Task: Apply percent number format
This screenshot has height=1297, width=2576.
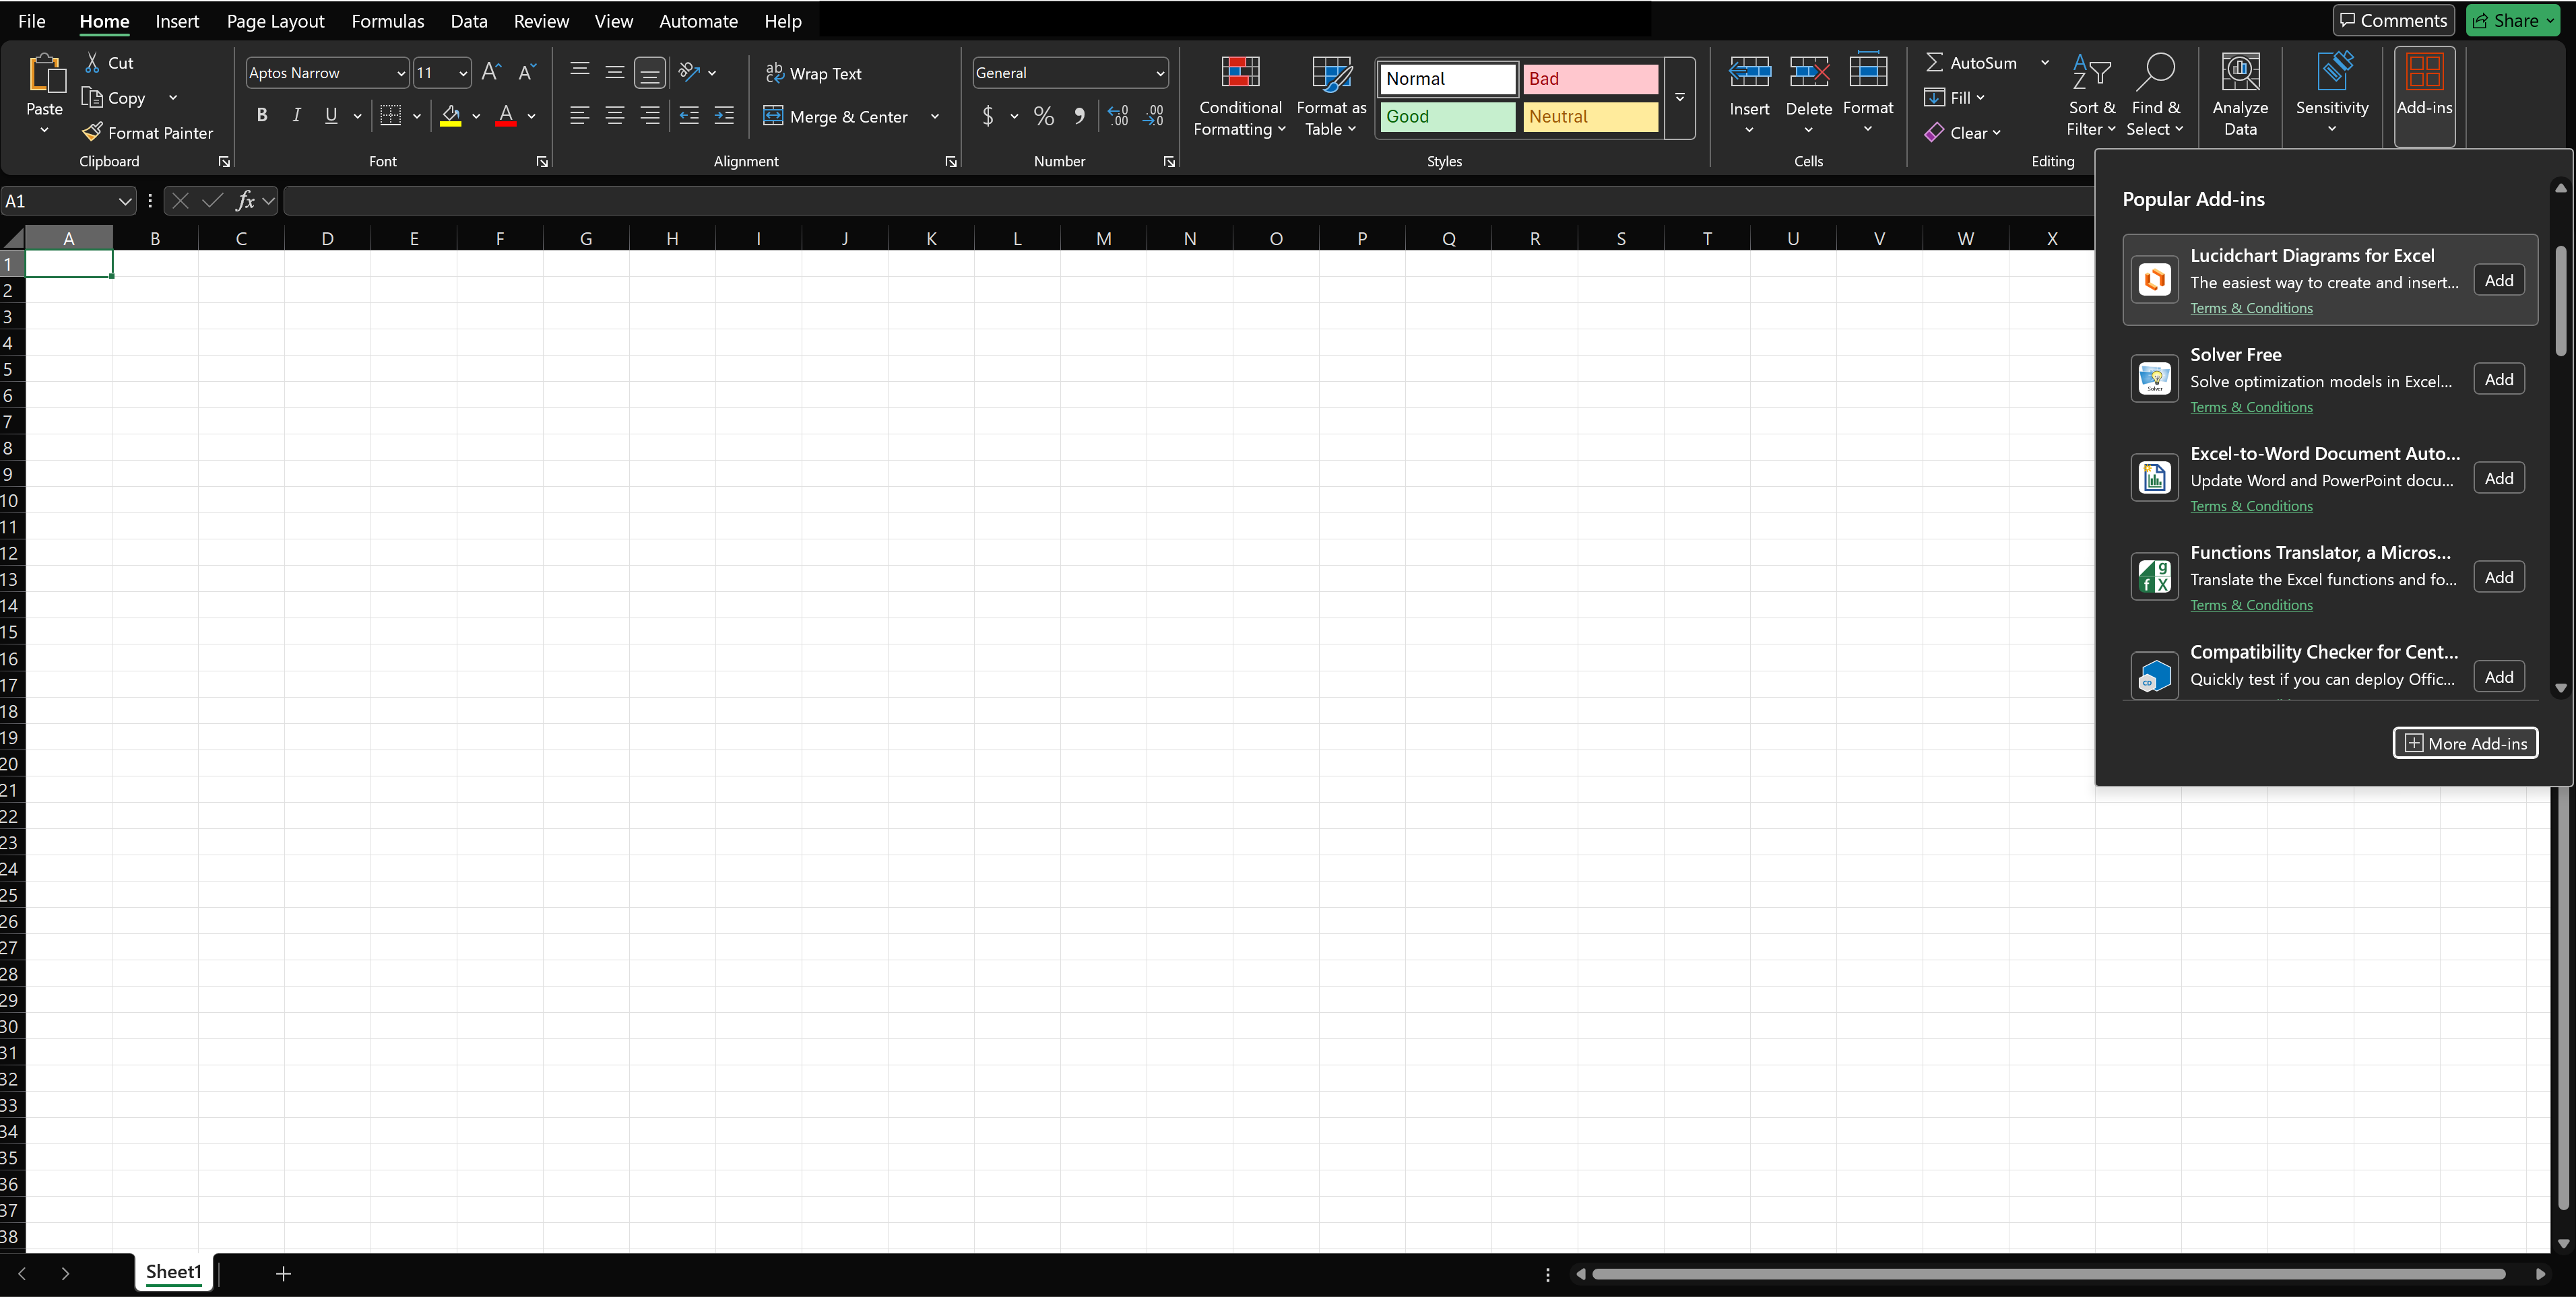Action: coord(1043,115)
